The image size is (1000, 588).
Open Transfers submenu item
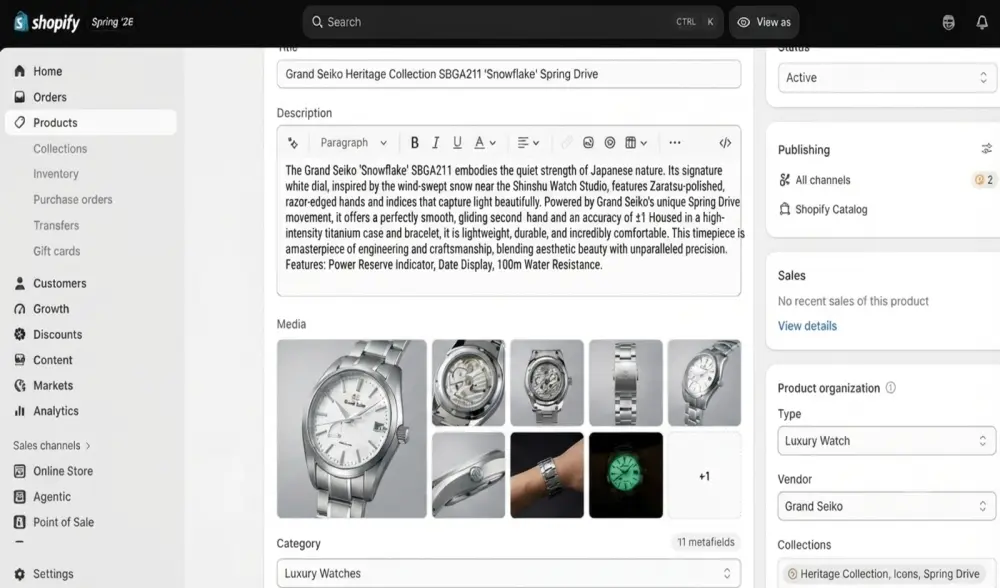coord(56,226)
